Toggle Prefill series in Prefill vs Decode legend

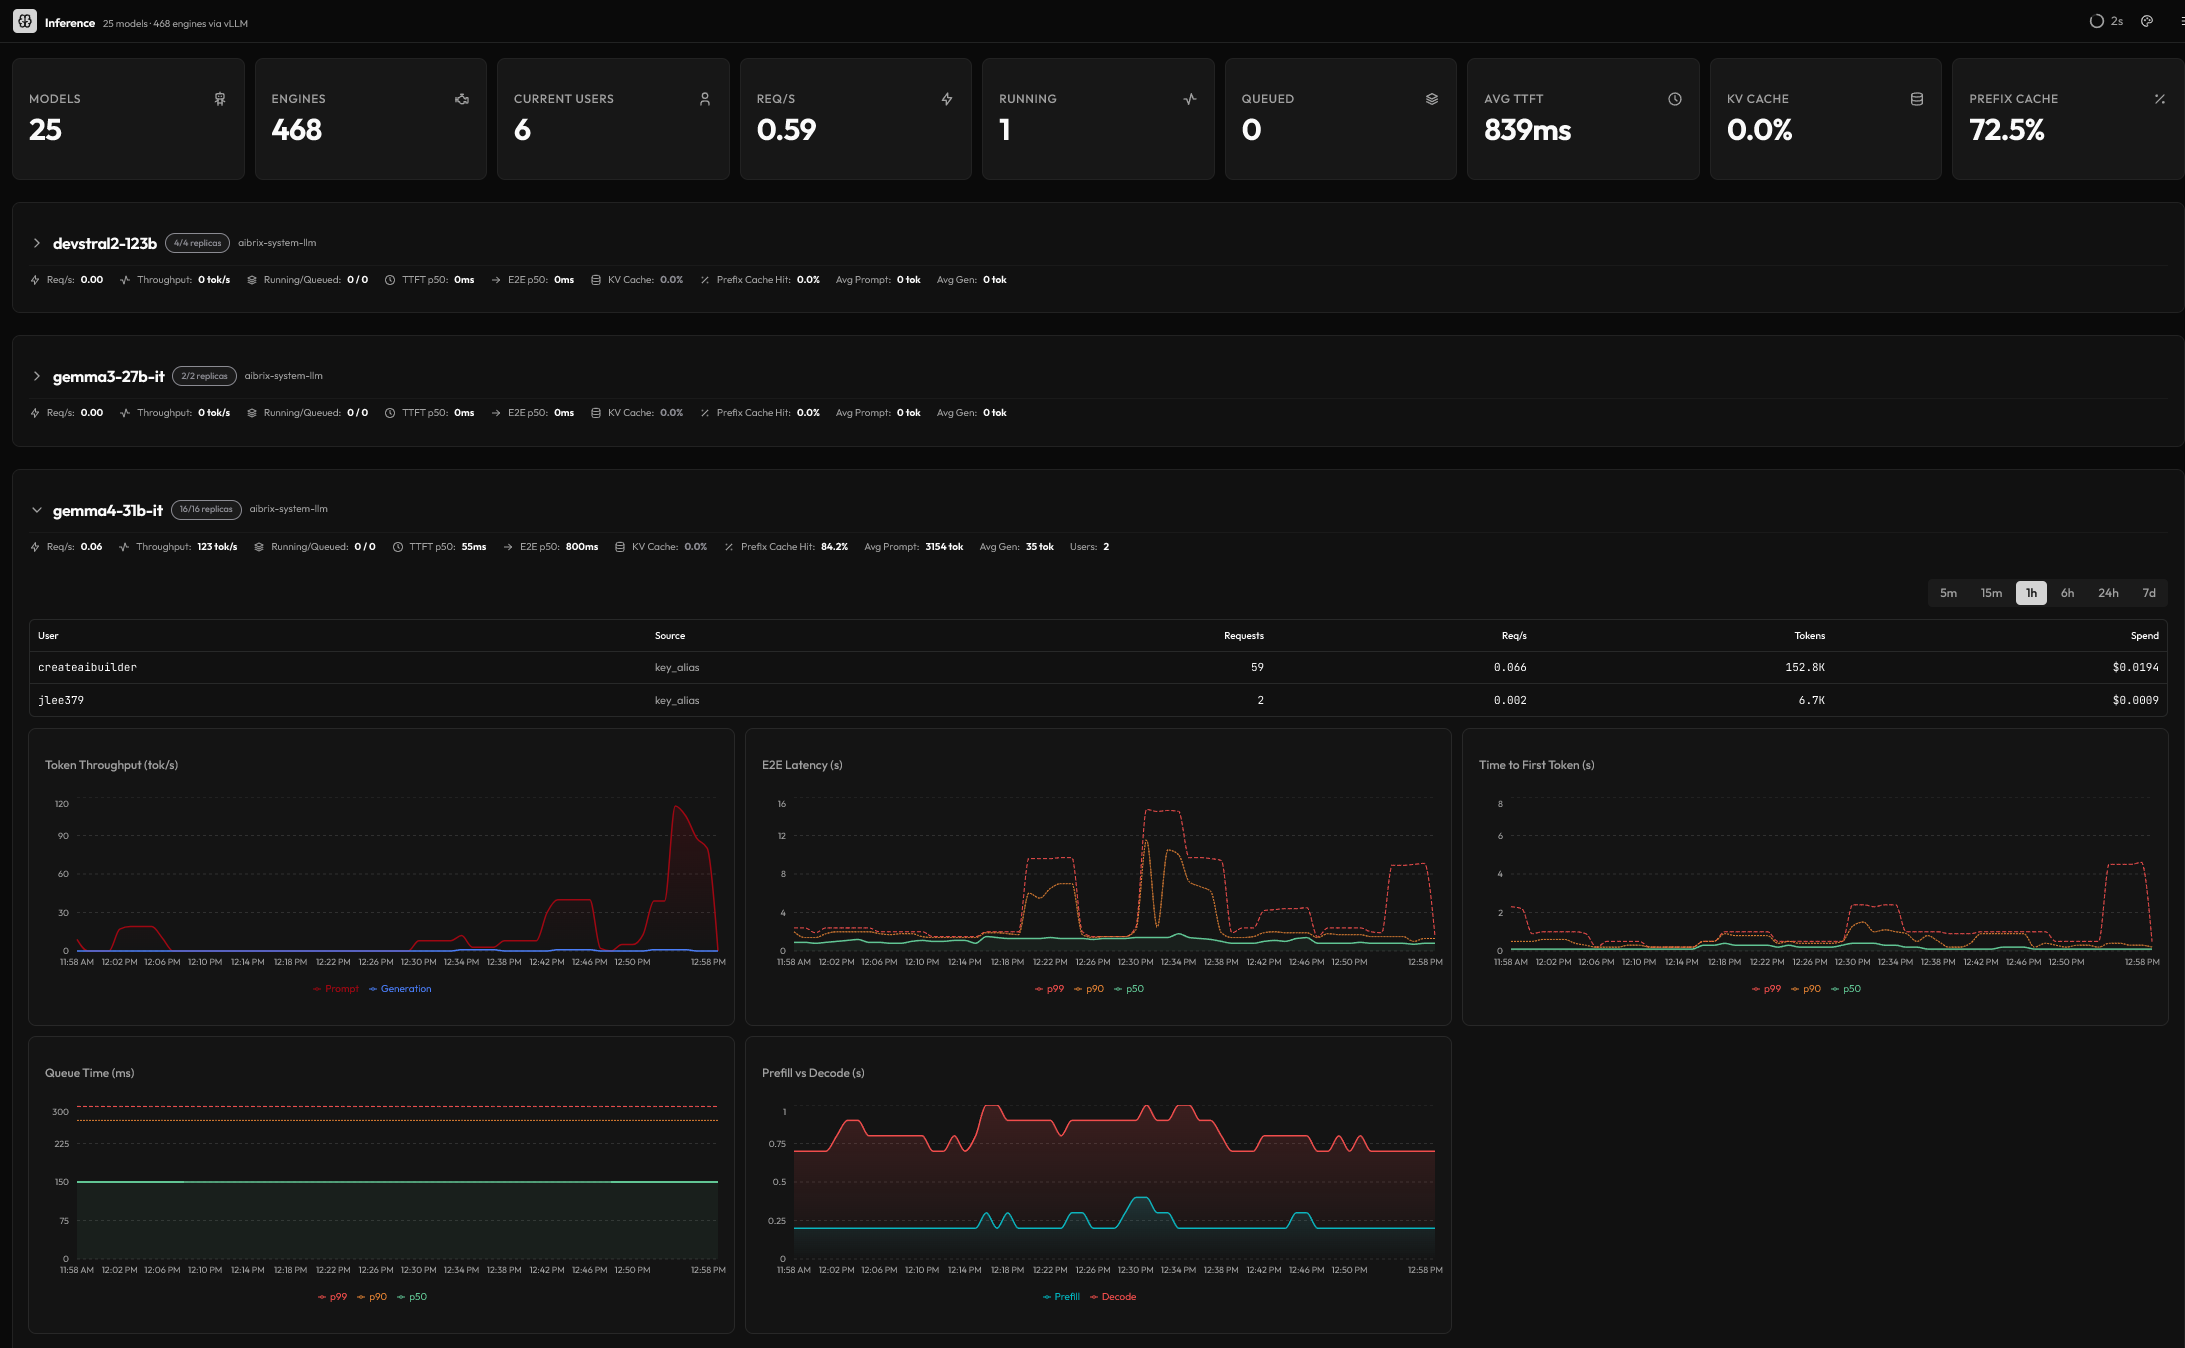click(x=1061, y=1297)
